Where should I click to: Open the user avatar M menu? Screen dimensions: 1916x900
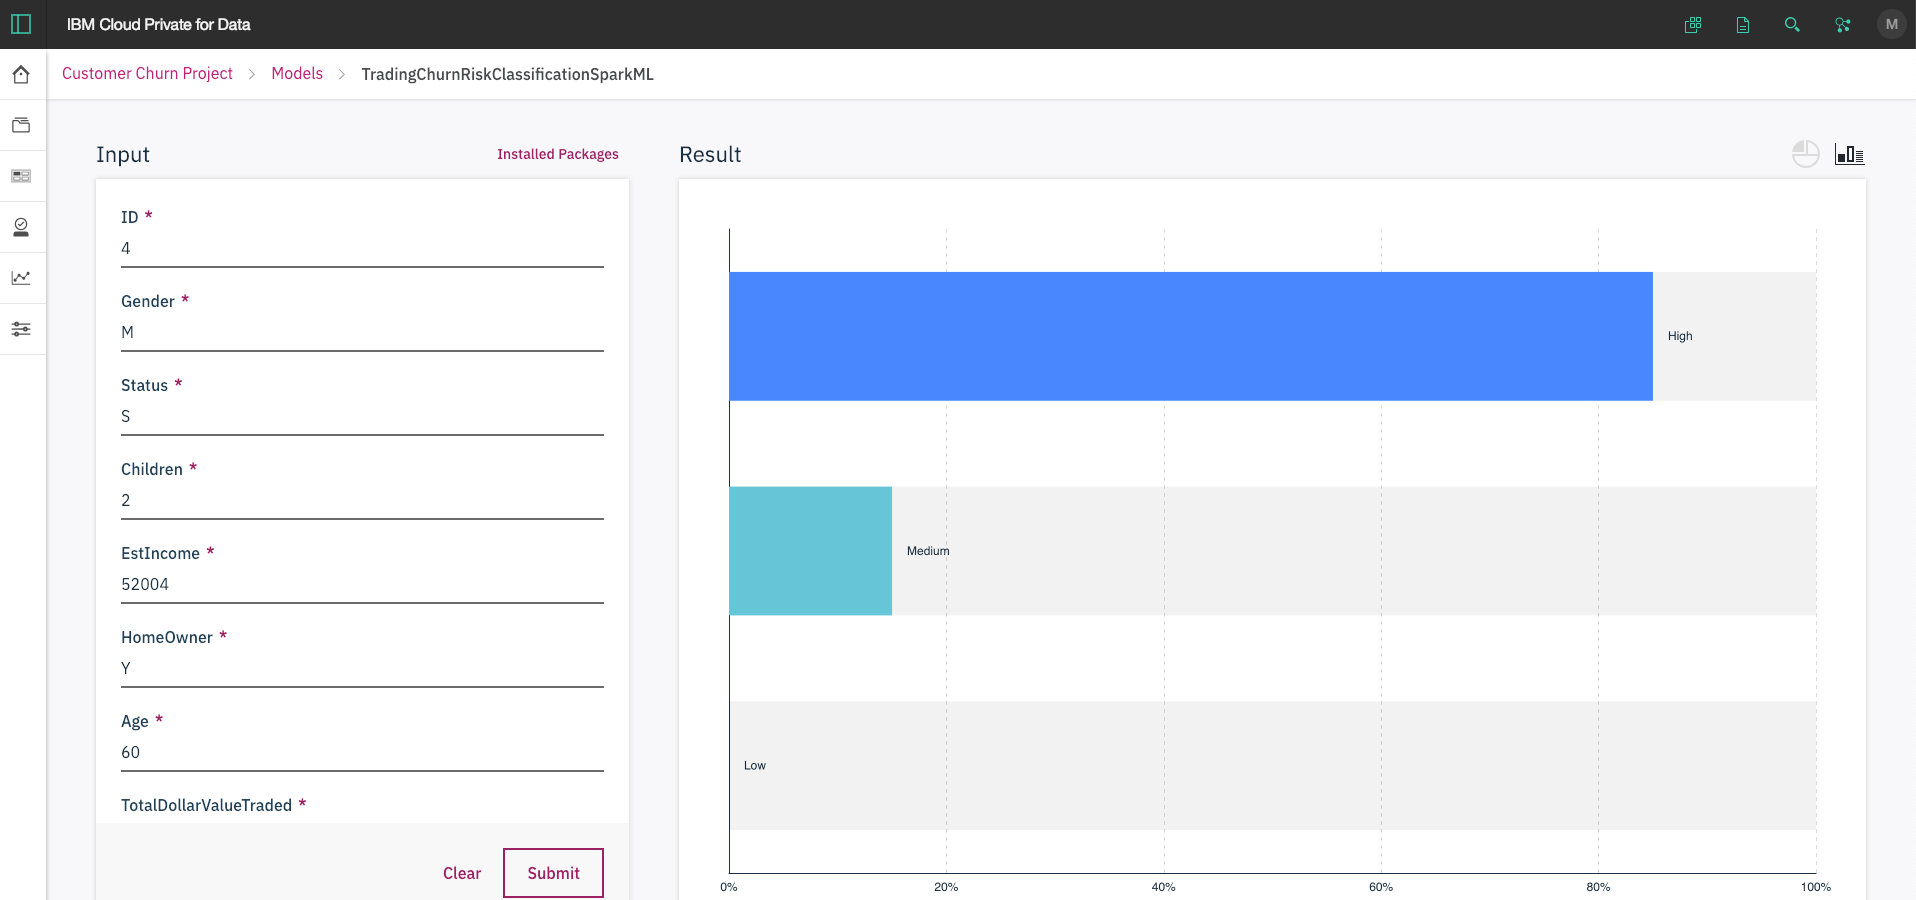point(1891,24)
